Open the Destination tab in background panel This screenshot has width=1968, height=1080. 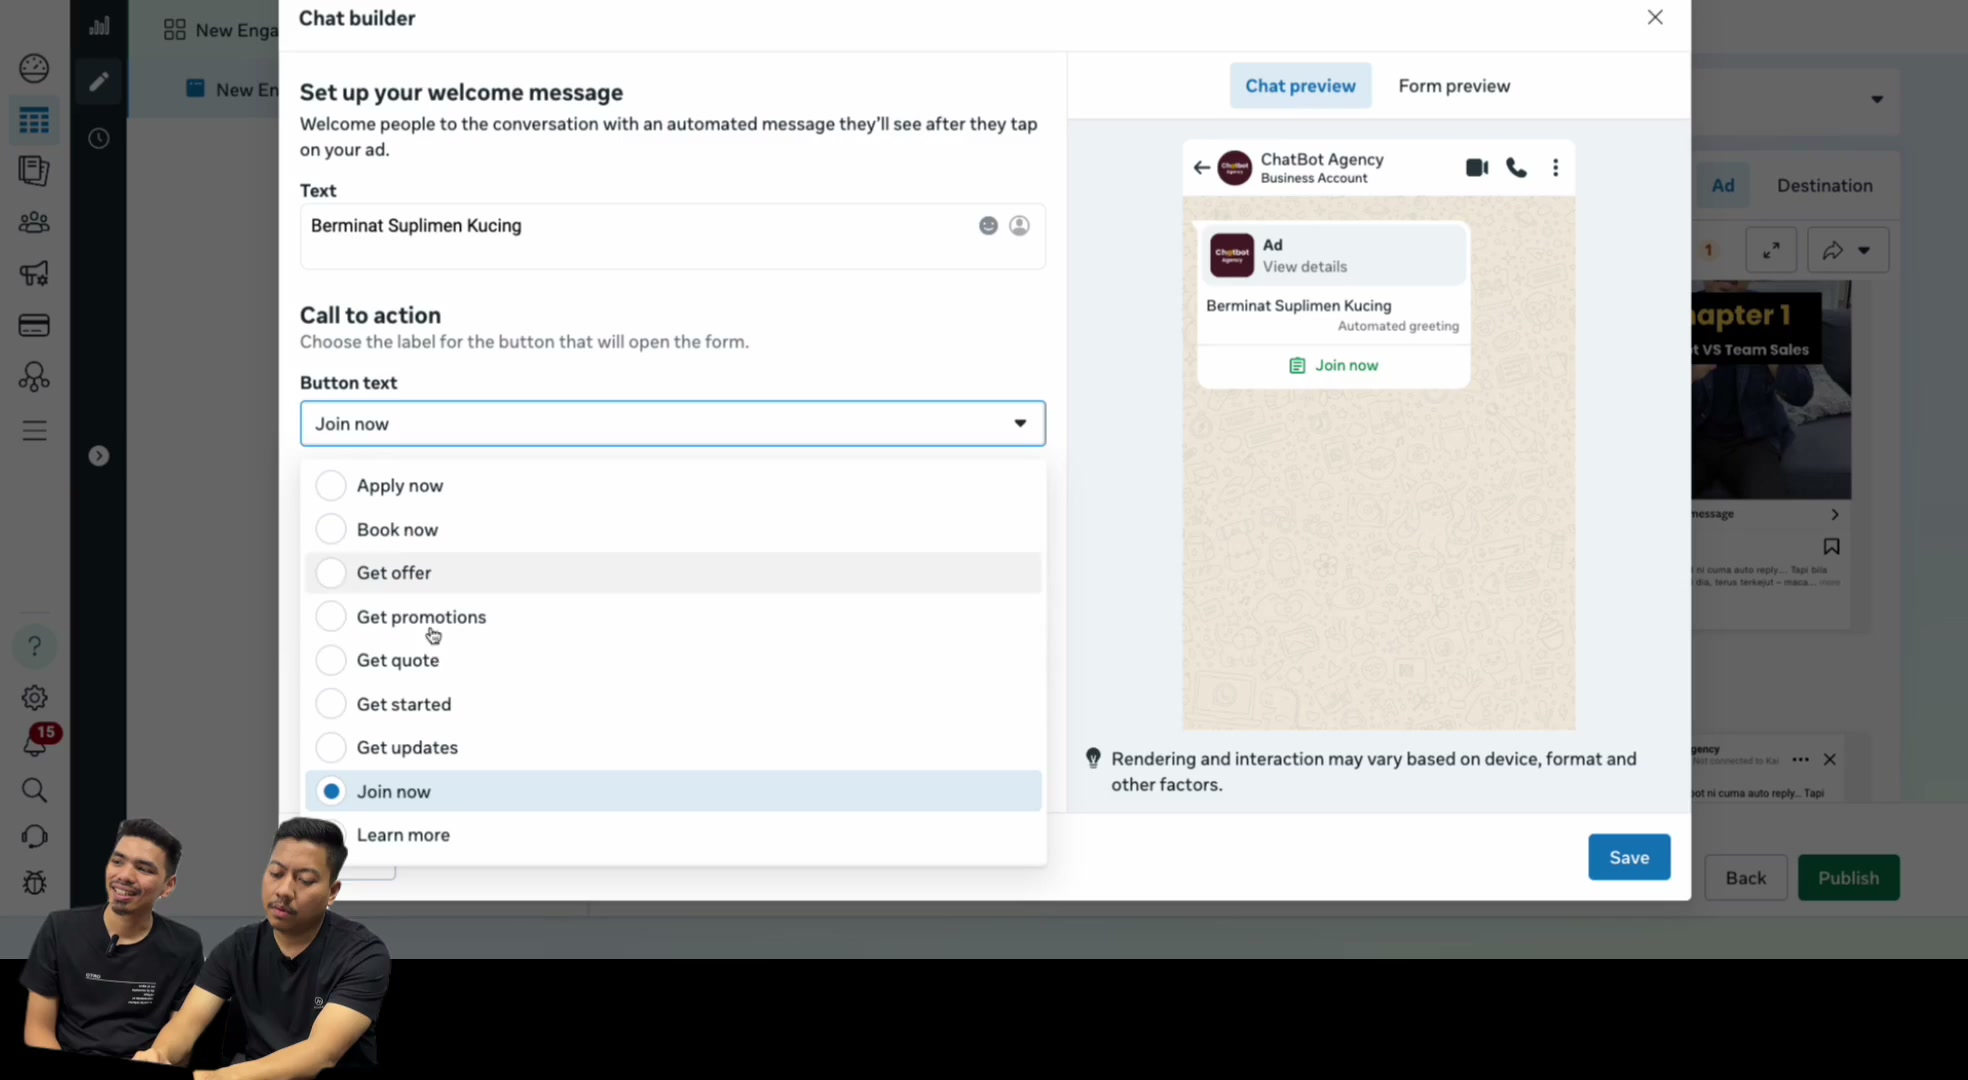click(x=1824, y=185)
